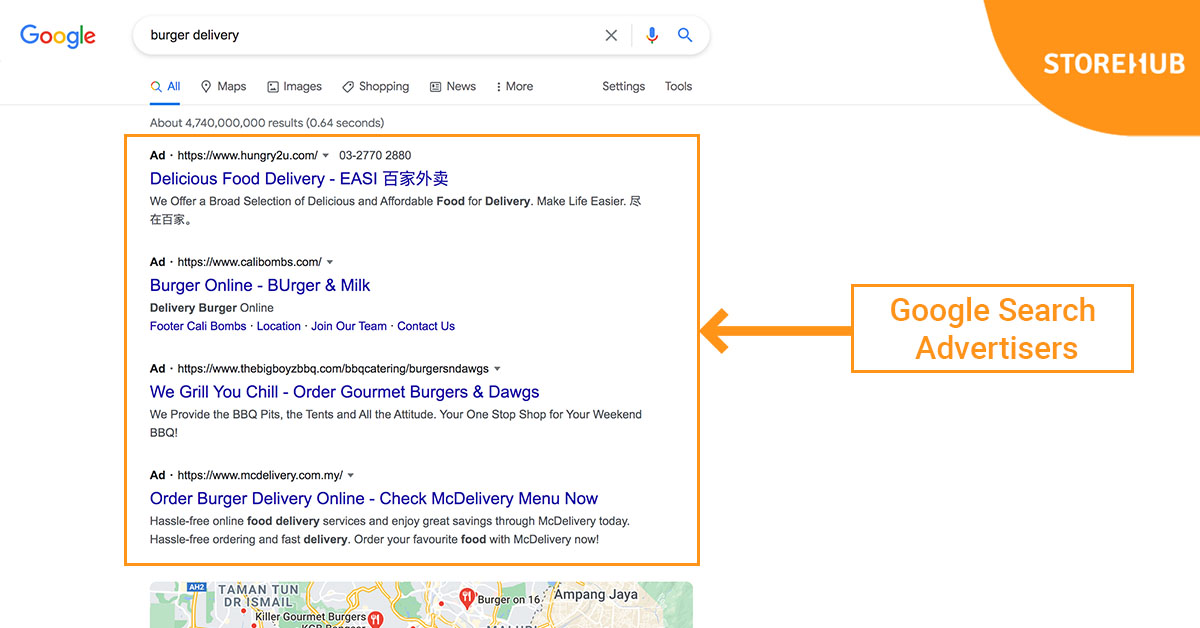This screenshot has height=628, width=1200.
Task: Click the About 4,740,000,000 results text
Action: tap(267, 123)
